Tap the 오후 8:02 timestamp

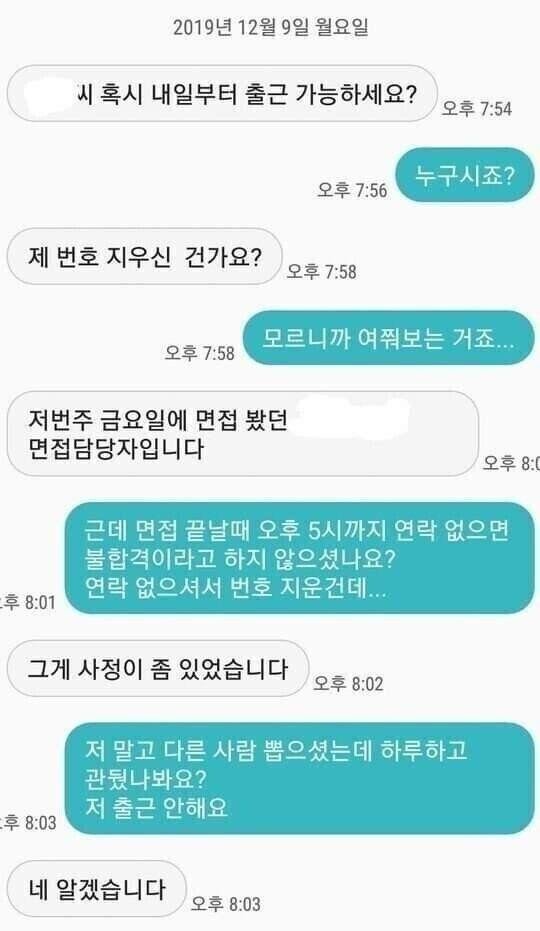click(348, 684)
